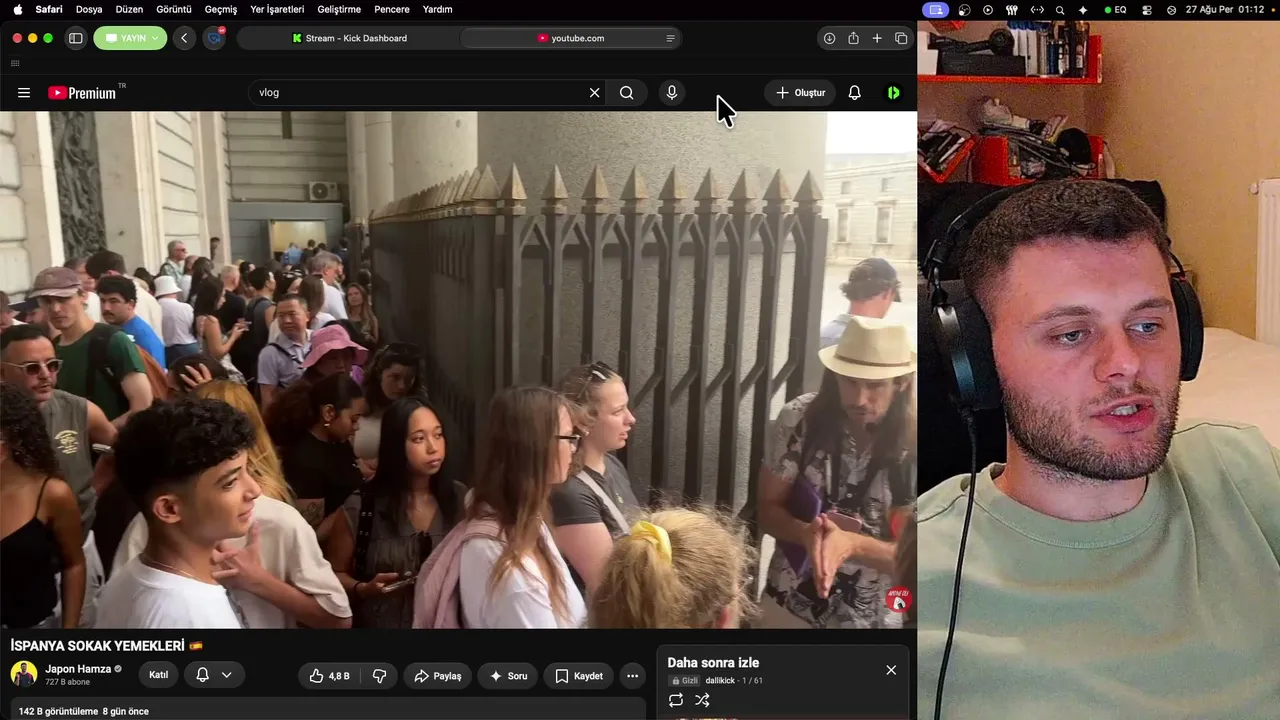
Task: Close the Daha sonra izle playlist panel
Action: [x=891, y=670]
